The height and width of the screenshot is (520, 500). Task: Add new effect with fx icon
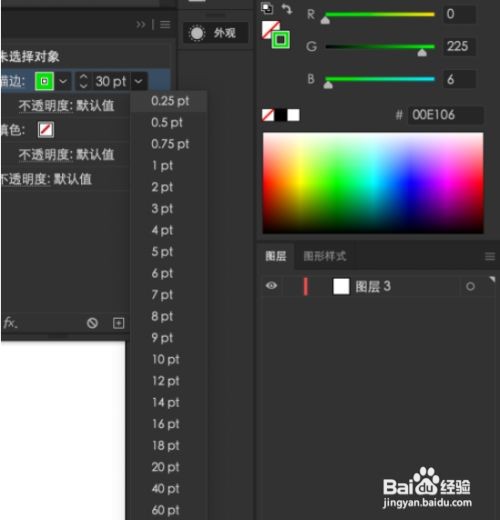[10, 323]
